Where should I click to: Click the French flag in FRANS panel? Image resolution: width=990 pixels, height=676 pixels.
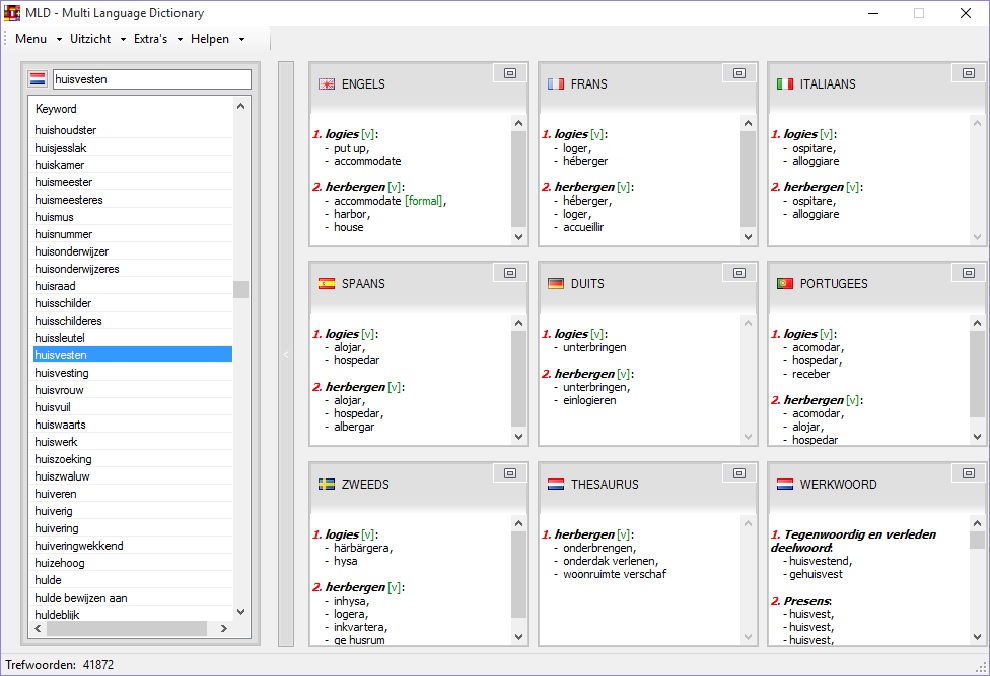(x=556, y=84)
